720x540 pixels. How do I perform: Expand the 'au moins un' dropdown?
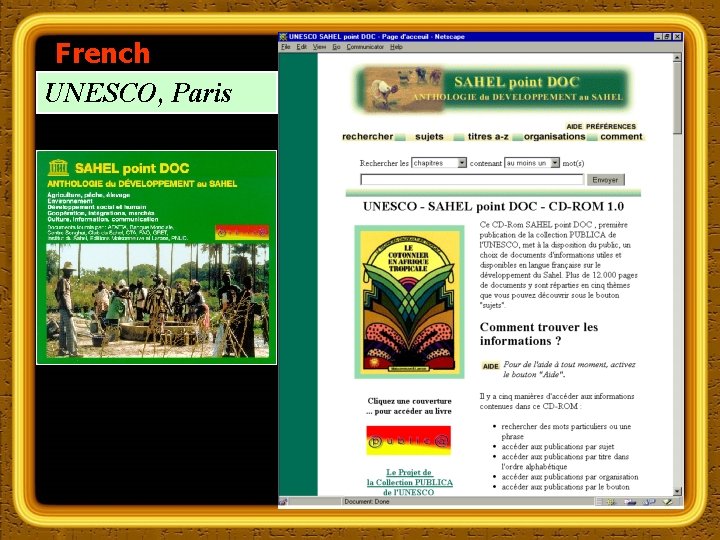click(532, 163)
